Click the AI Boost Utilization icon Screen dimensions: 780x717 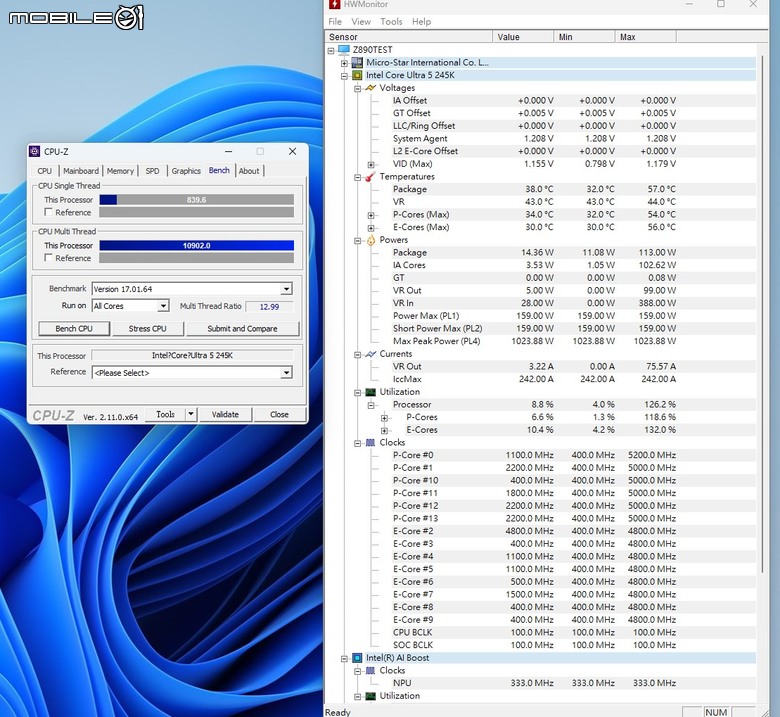pyautogui.click(x=370, y=696)
